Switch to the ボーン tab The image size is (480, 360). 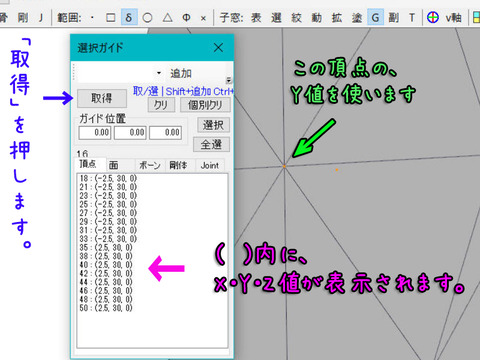pyautogui.click(x=150, y=165)
